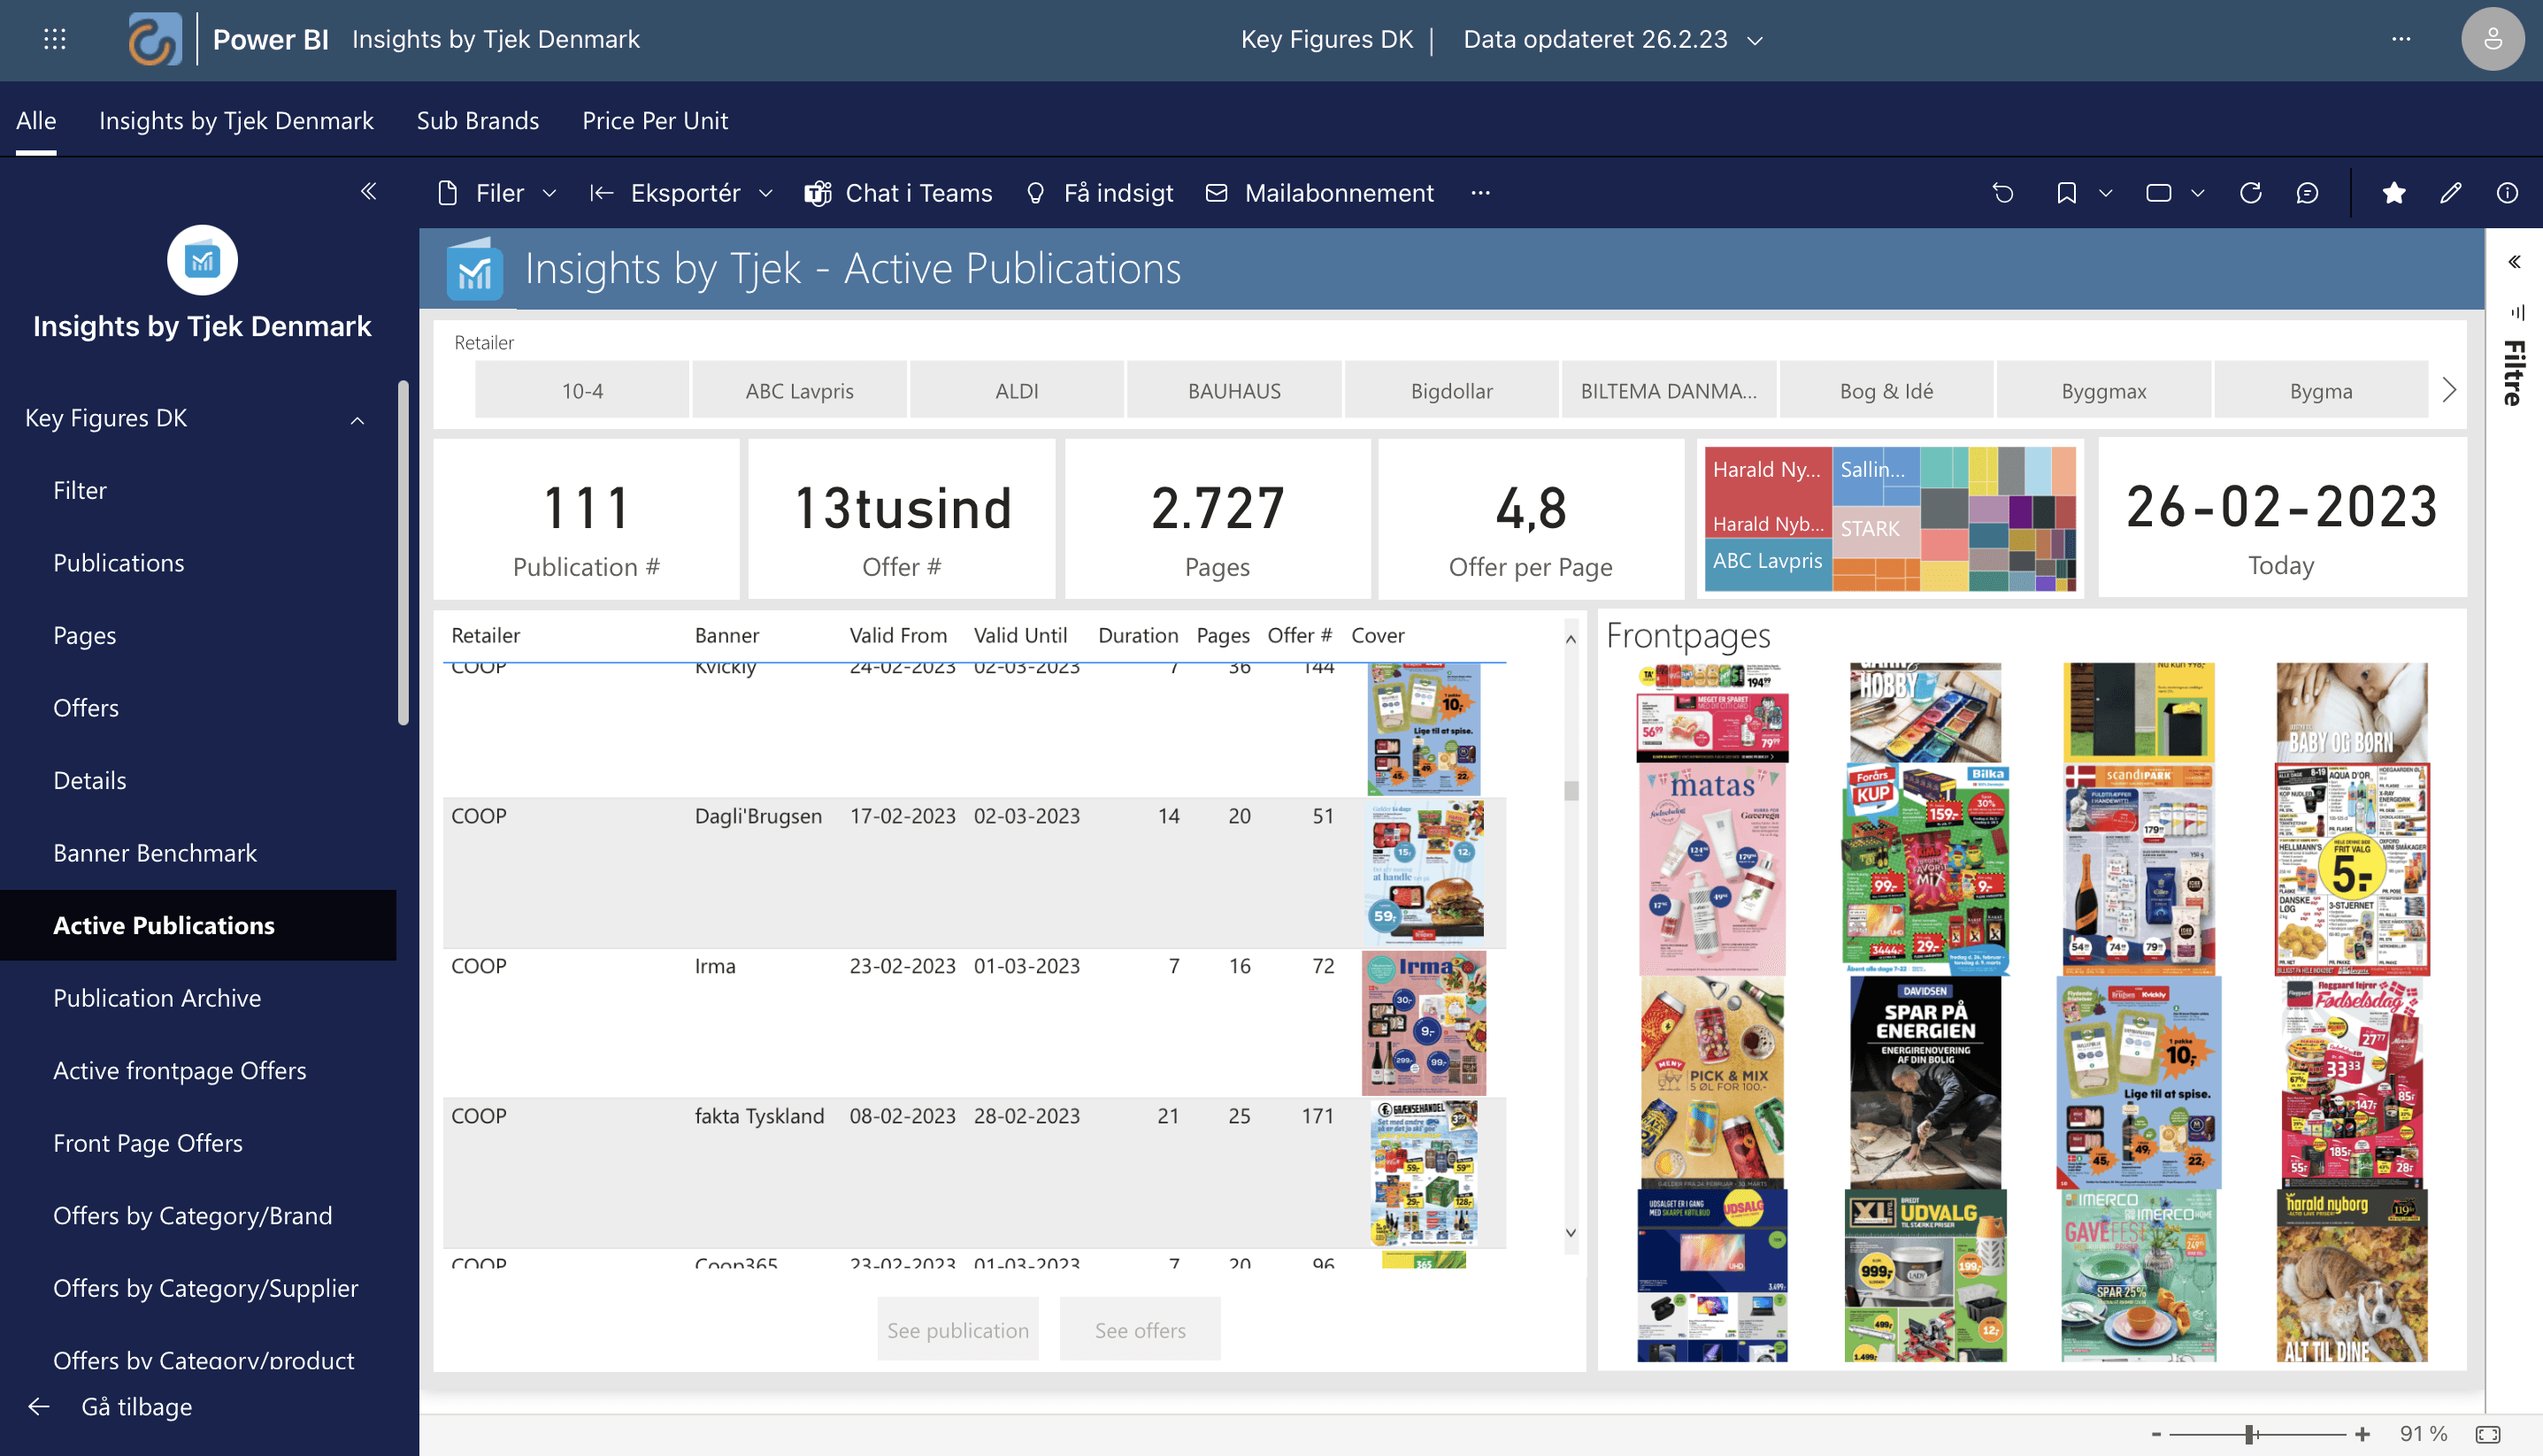Refresh the report with refresh icon
This screenshot has width=2543, height=1456.
point(2250,193)
